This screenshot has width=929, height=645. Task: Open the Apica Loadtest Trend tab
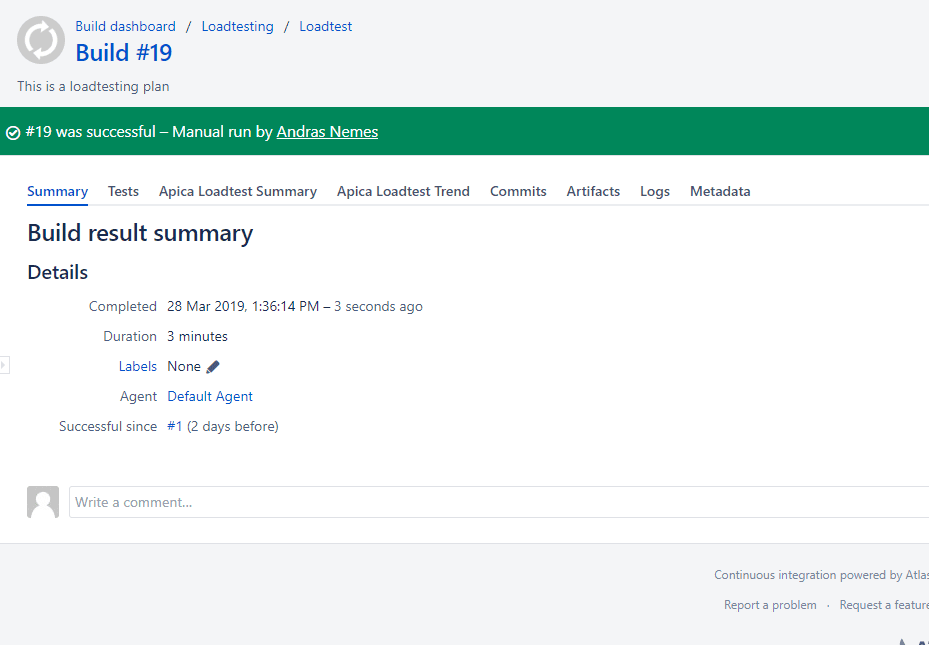[403, 191]
